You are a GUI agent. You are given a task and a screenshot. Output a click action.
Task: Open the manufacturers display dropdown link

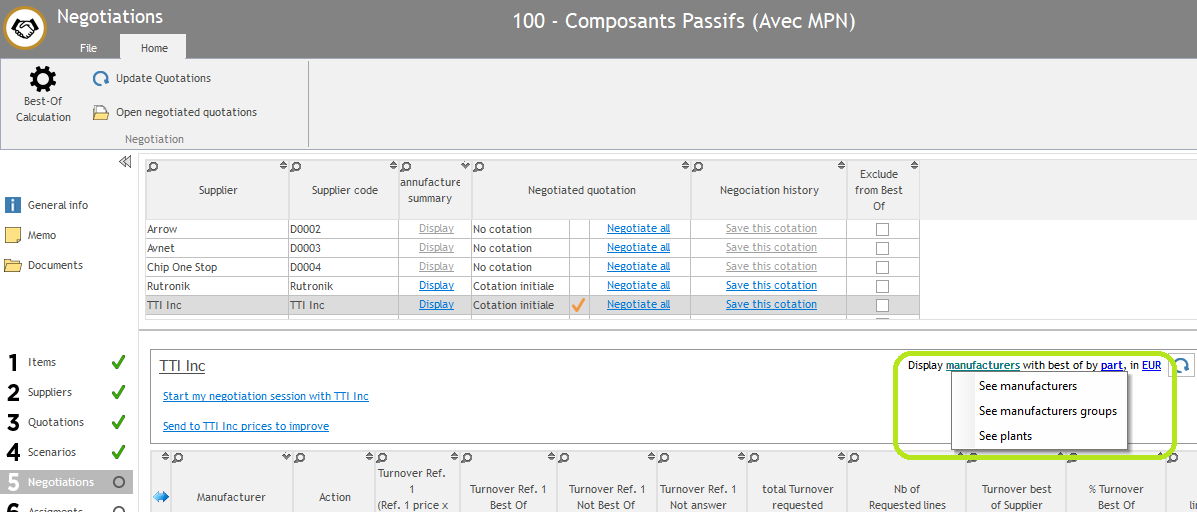(983, 365)
